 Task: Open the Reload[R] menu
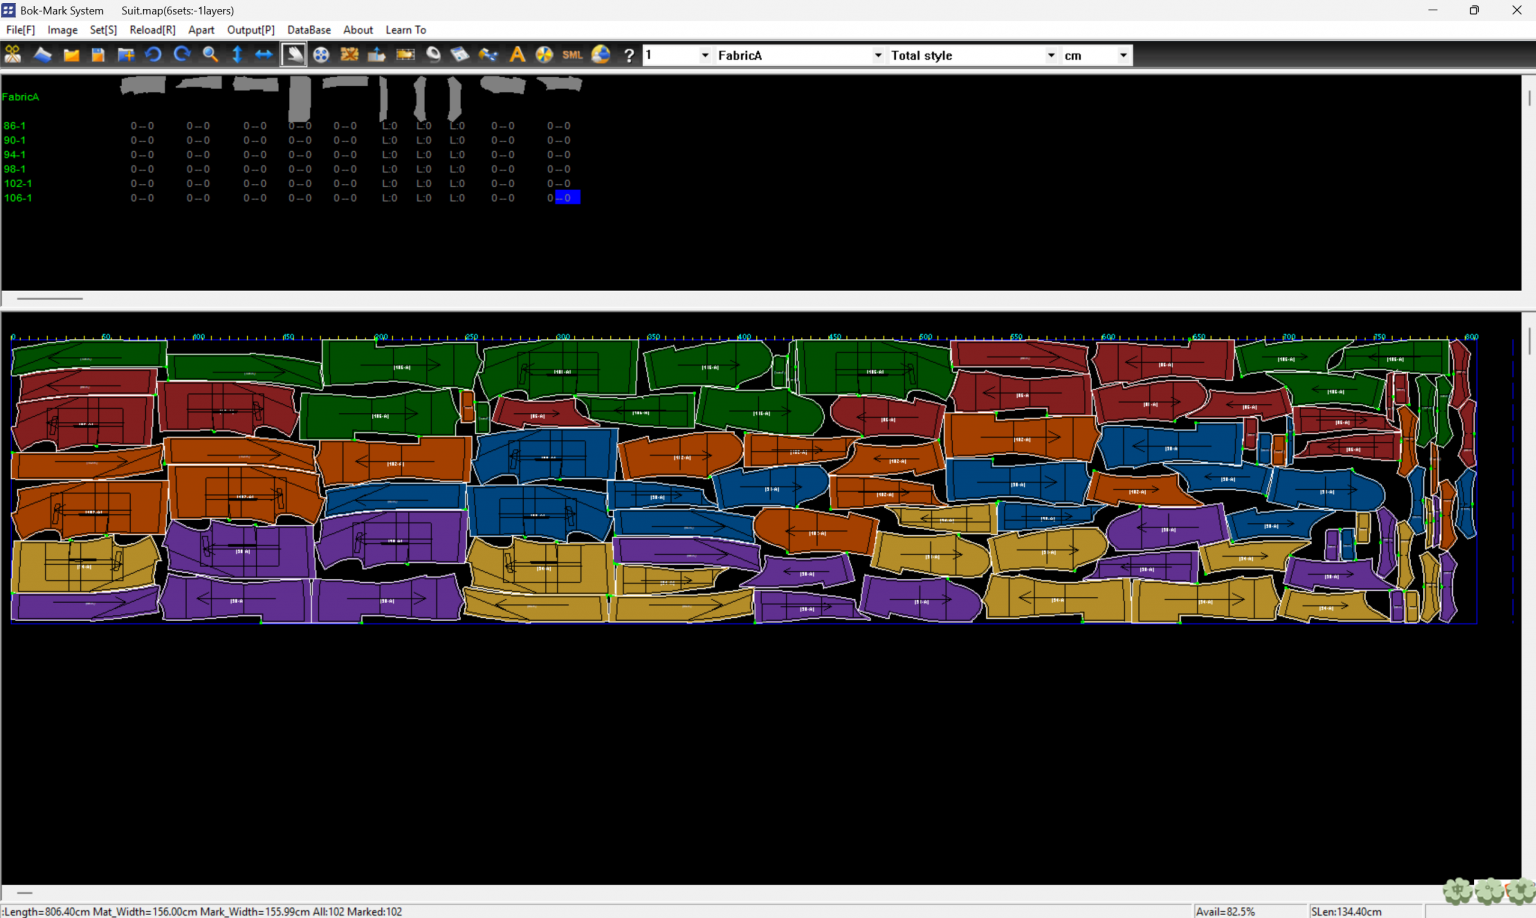point(152,30)
